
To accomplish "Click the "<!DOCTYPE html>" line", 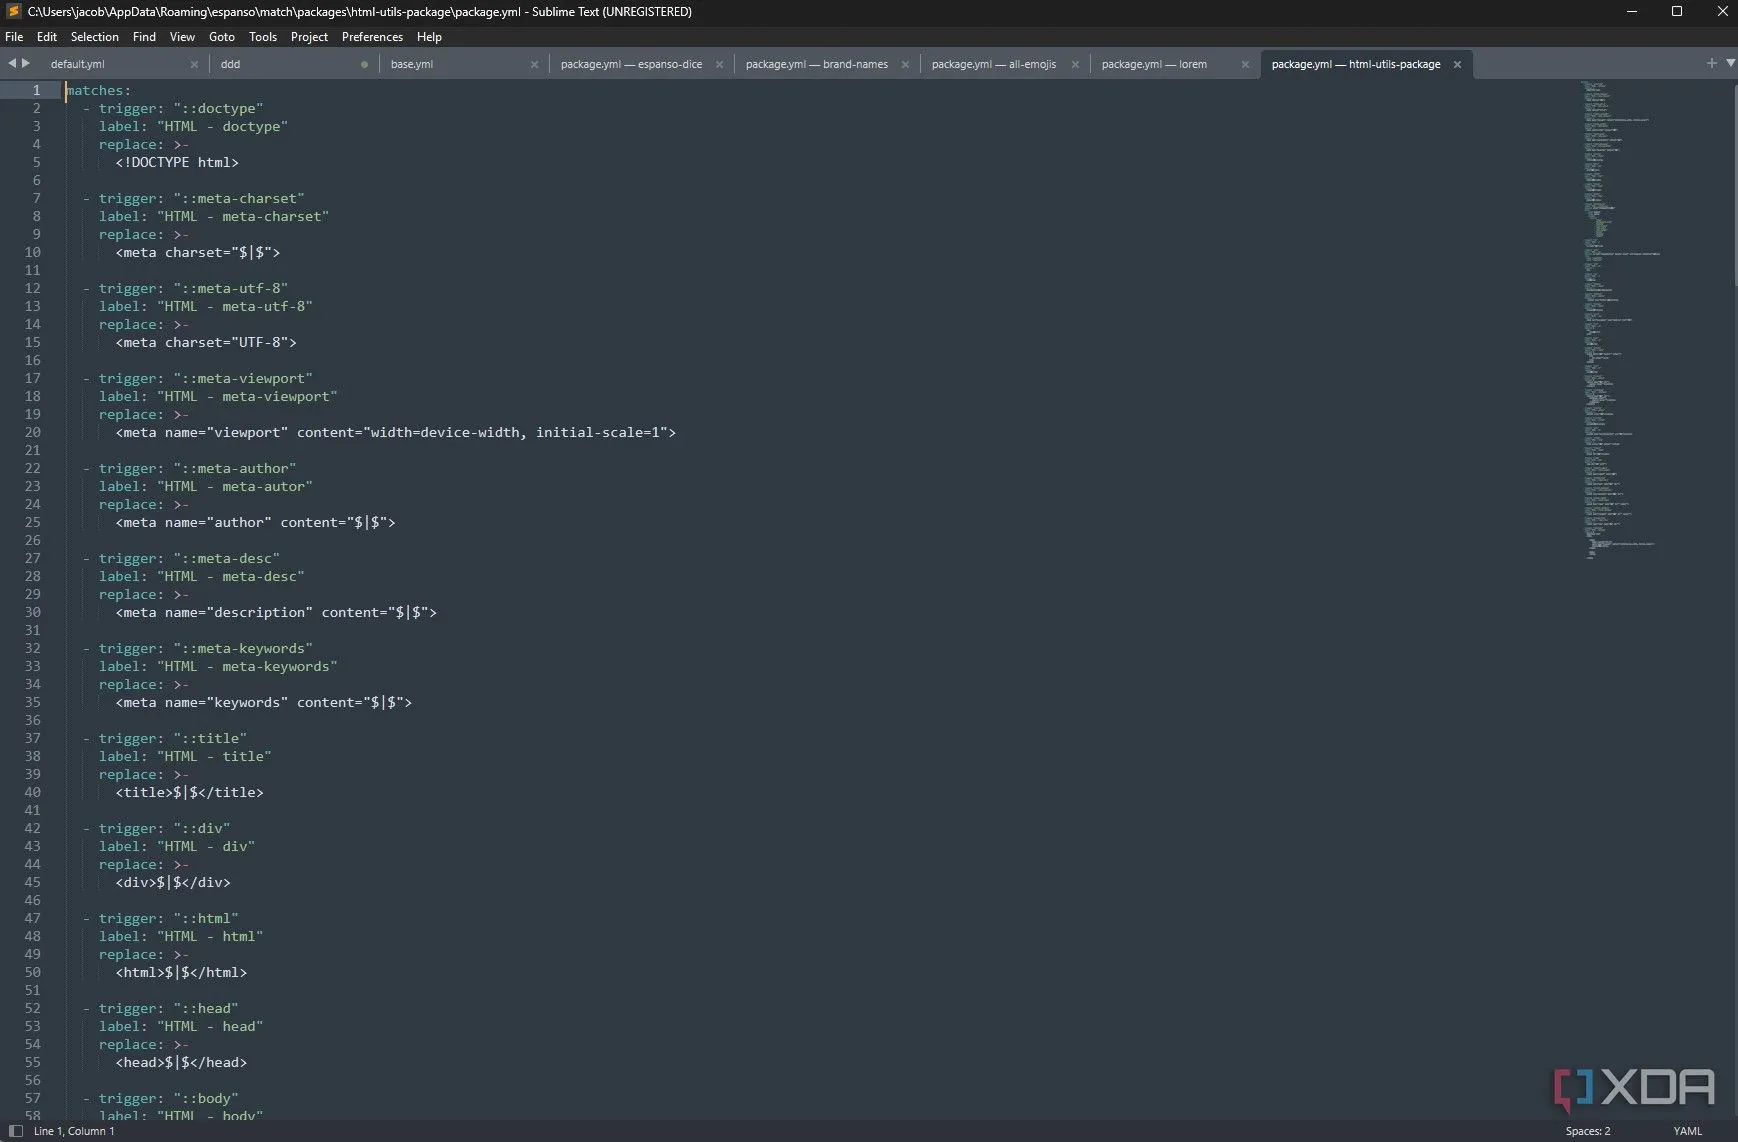I will tap(177, 162).
